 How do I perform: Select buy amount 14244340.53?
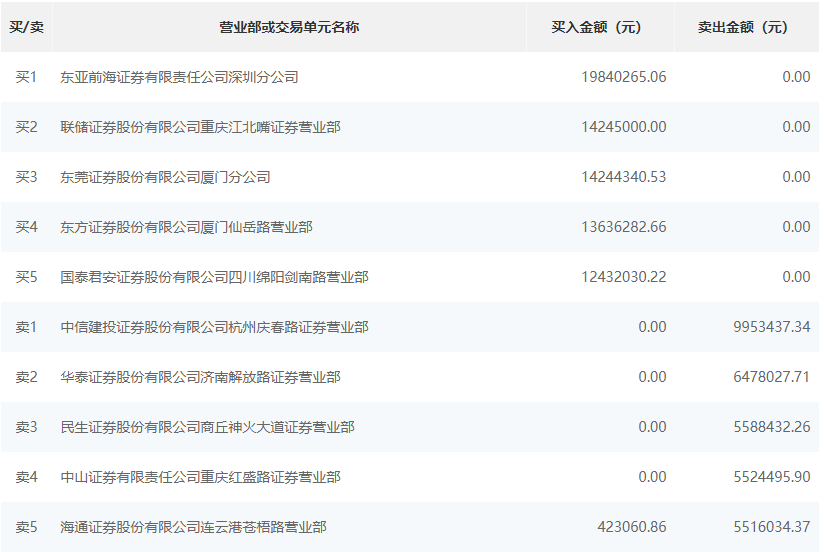click(624, 177)
